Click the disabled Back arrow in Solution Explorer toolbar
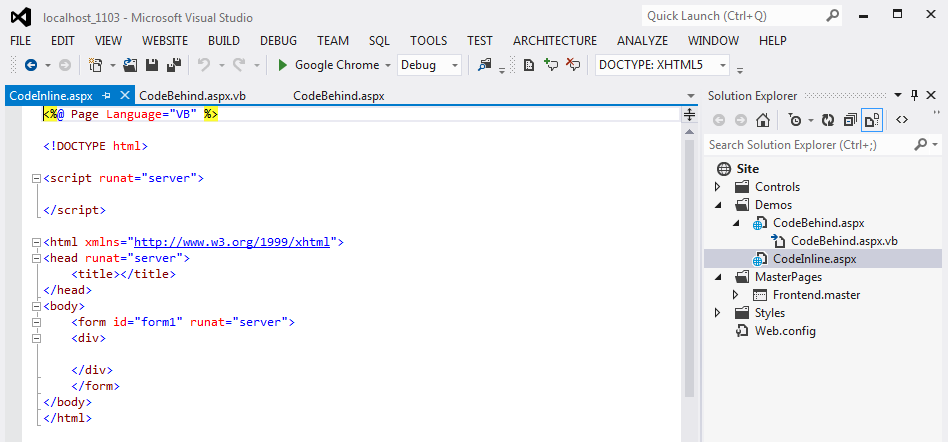The width and height of the screenshot is (948, 442). [719, 120]
